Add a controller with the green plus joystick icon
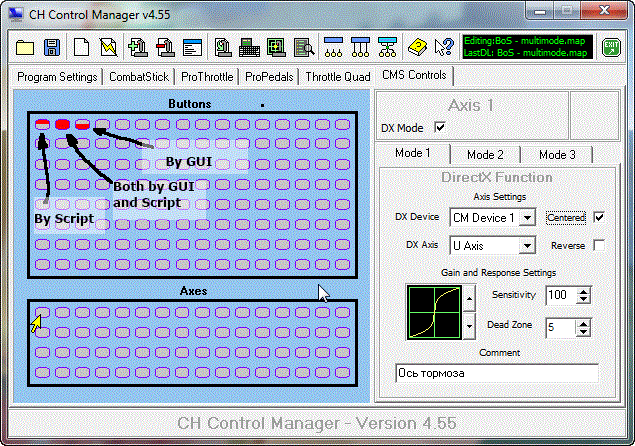The image size is (635, 446). coord(138,47)
